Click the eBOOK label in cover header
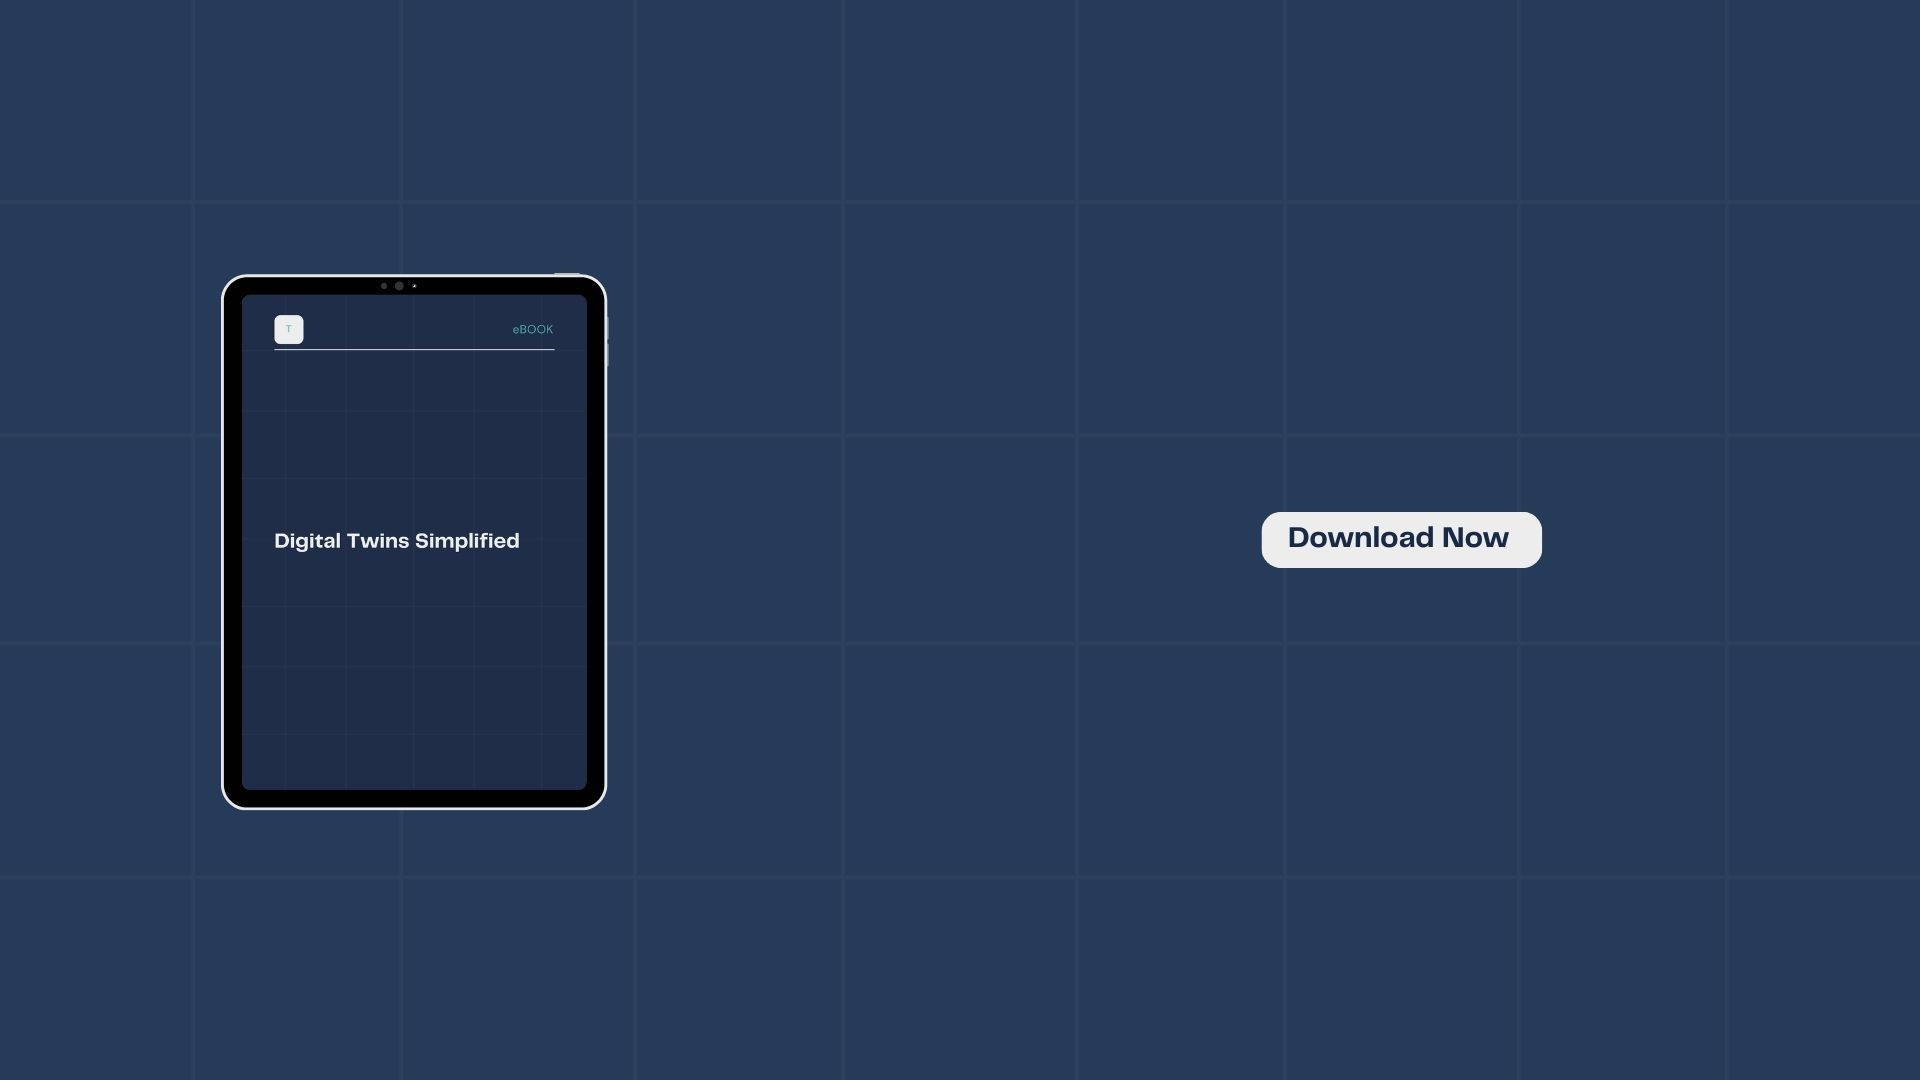The image size is (1920, 1080). click(x=532, y=329)
